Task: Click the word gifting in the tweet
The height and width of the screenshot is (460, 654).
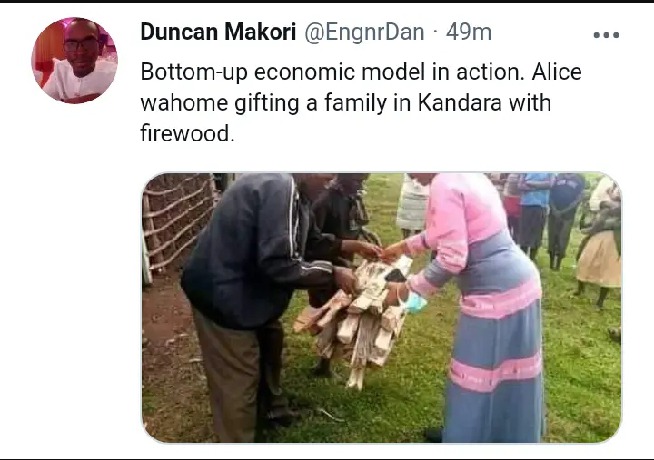Action: click(267, 103)
